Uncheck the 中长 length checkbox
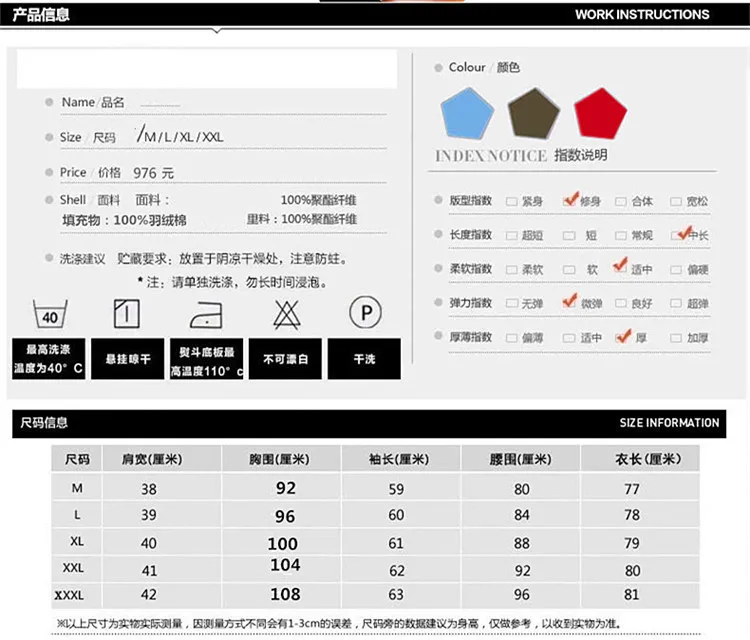The width and height of the screenshot is (750, 640). [681, 234]
